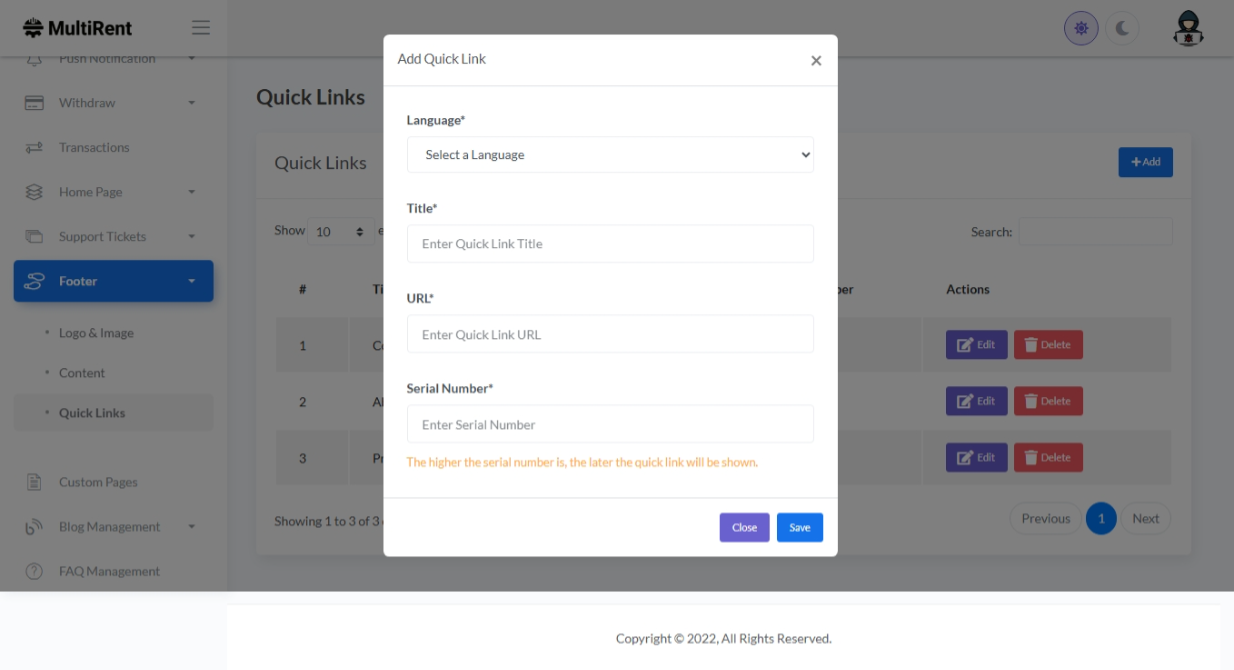Open the user avatar profile menu
Screen dimensions: 1234x670
(x=1188, y=29)
